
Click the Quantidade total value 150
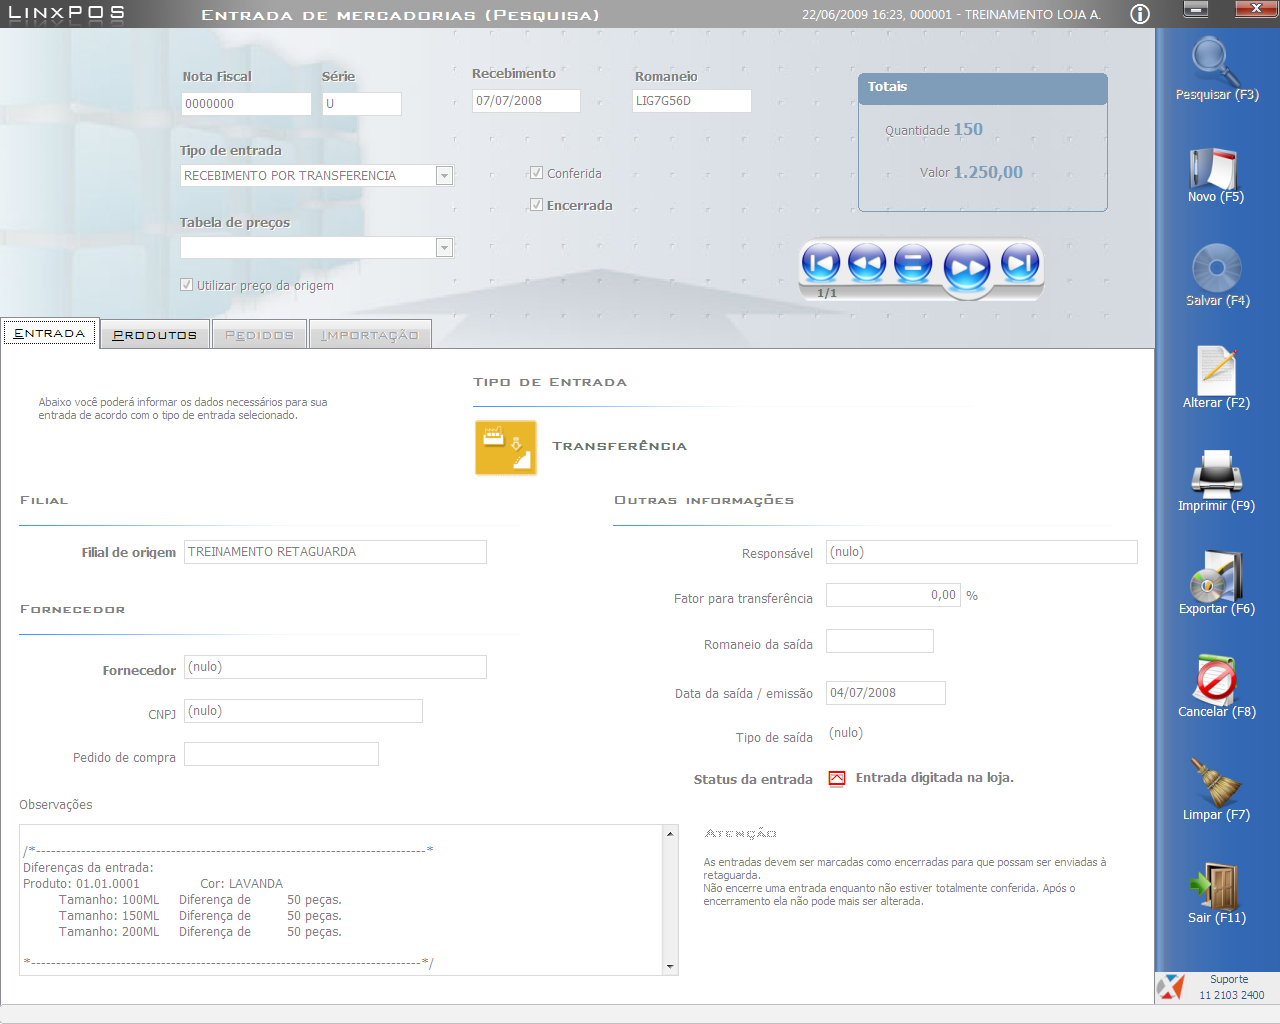[968, 129]
